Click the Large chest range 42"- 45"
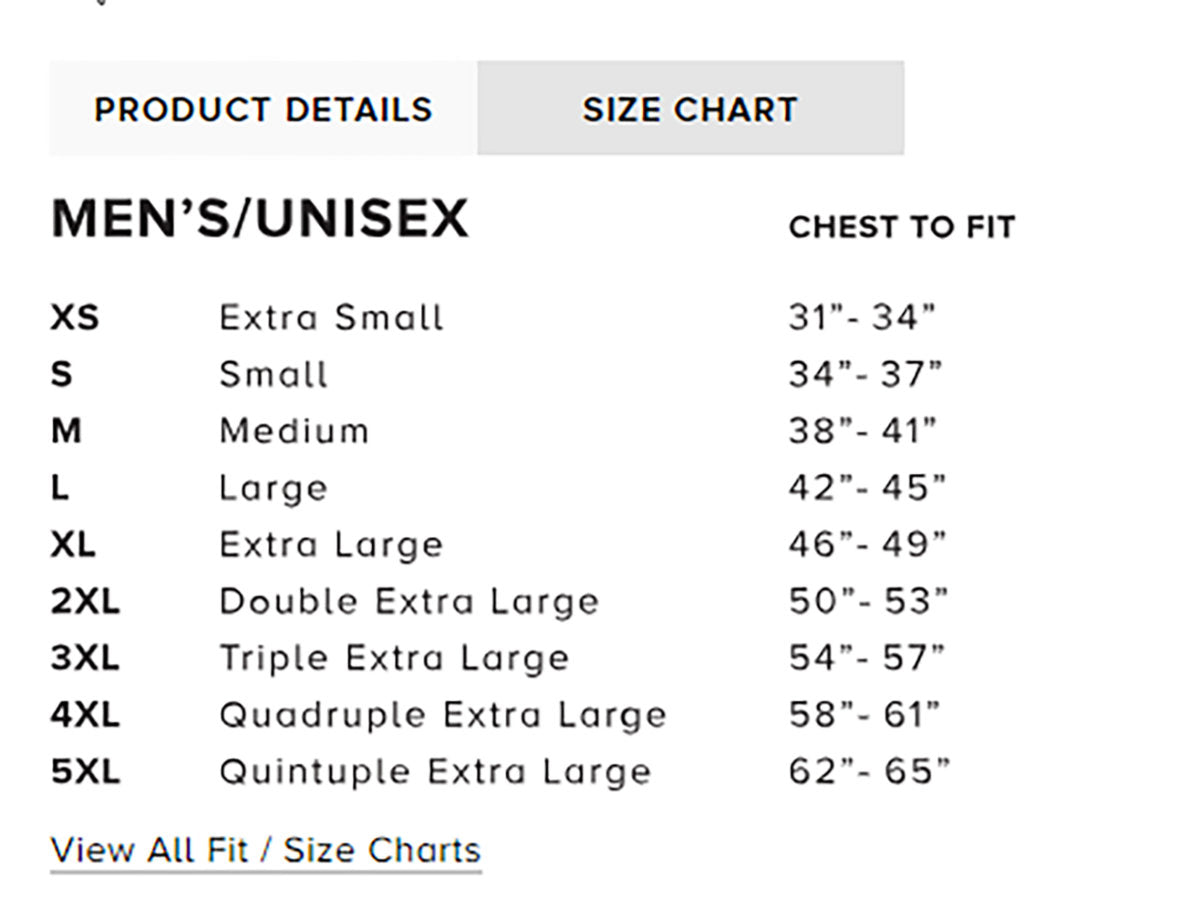 (x=866, y=488)
